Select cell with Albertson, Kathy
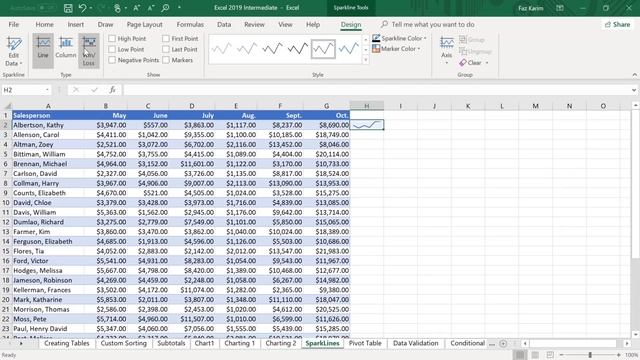This screenshot has height=360, width=640. click(x=47, y=125)
